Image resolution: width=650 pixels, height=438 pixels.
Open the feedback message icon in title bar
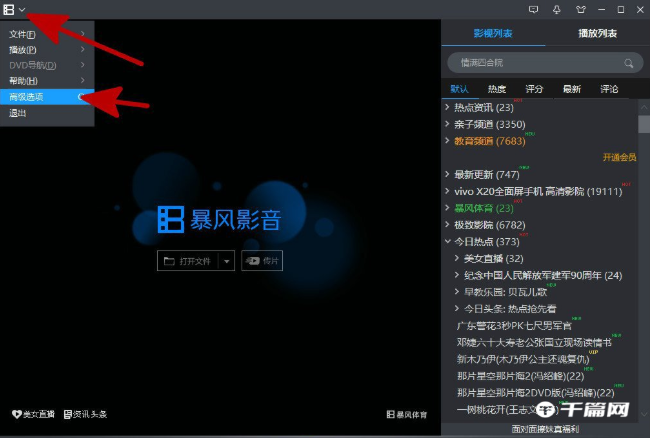pos(534,10)
